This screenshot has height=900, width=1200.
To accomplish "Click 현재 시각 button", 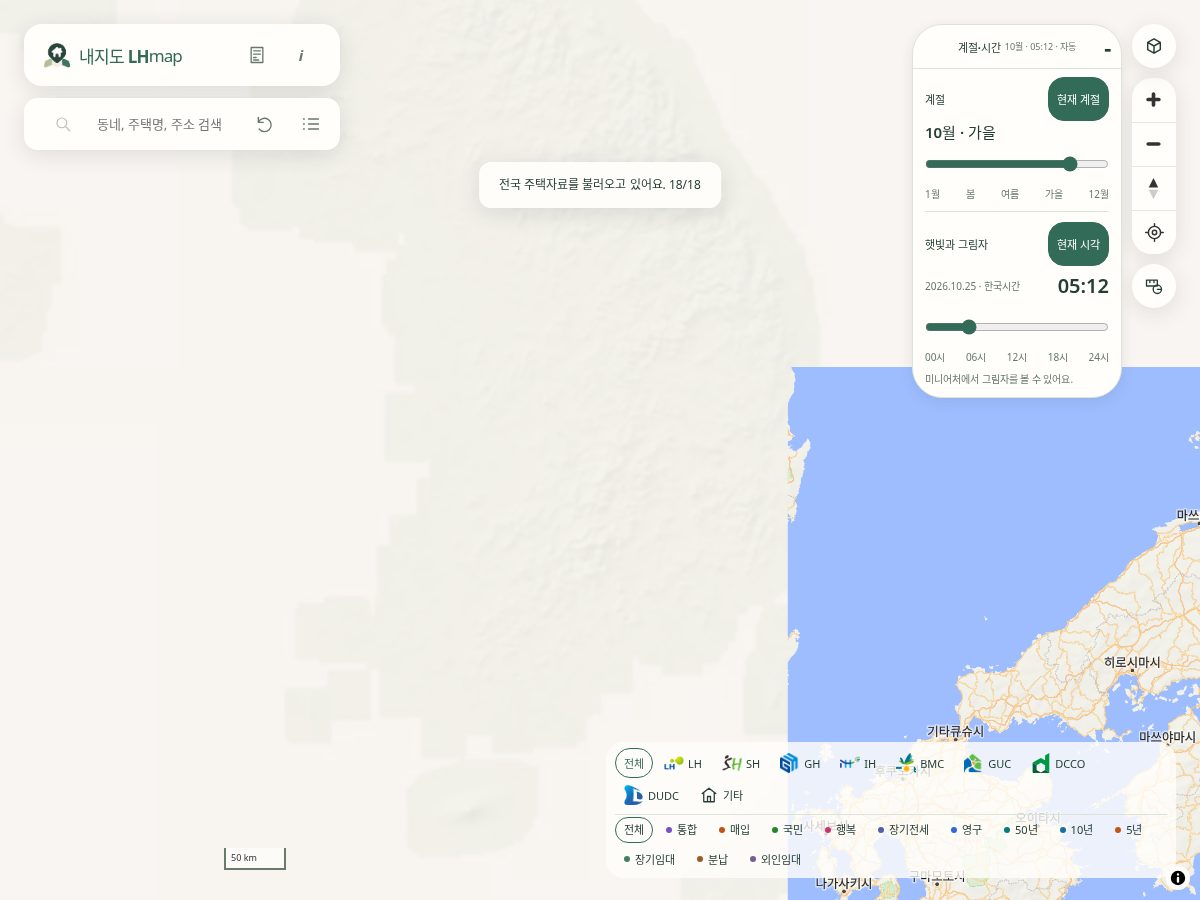I will click(x=1078, y=244).
